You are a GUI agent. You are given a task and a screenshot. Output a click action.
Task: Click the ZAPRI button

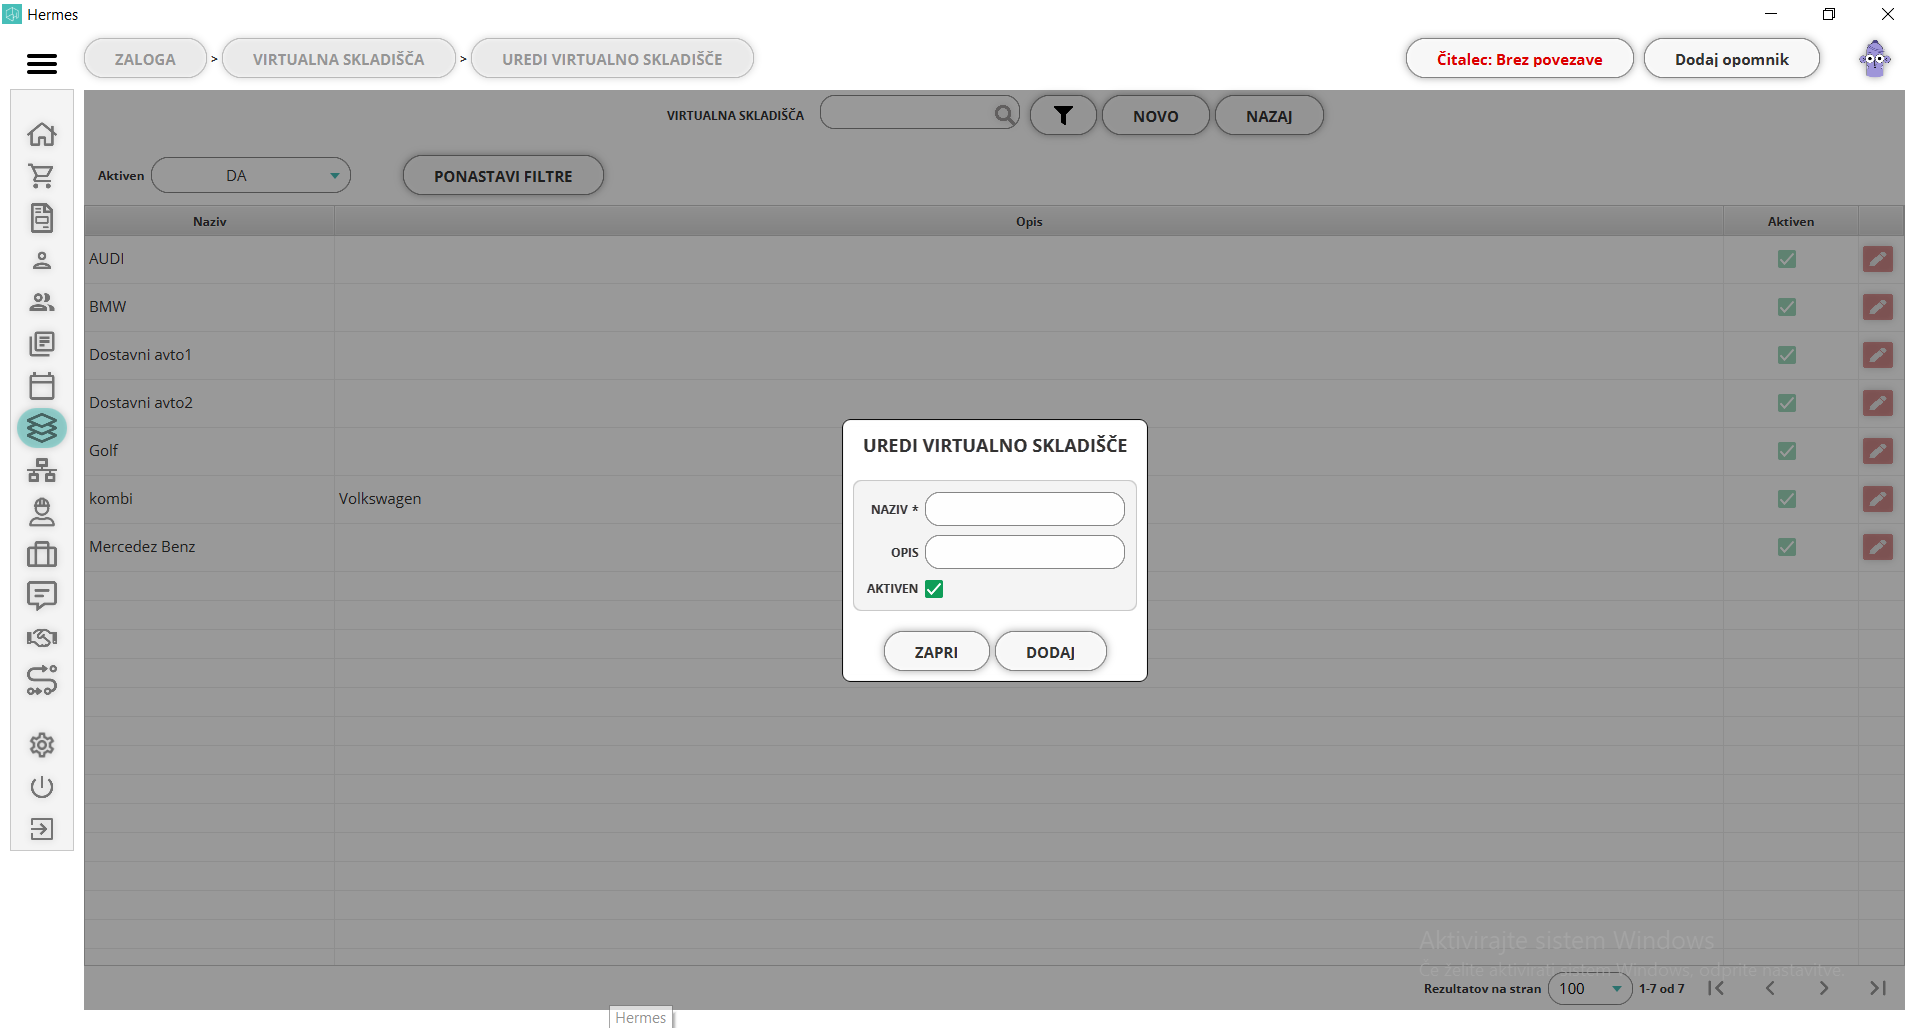pos(936,652)
